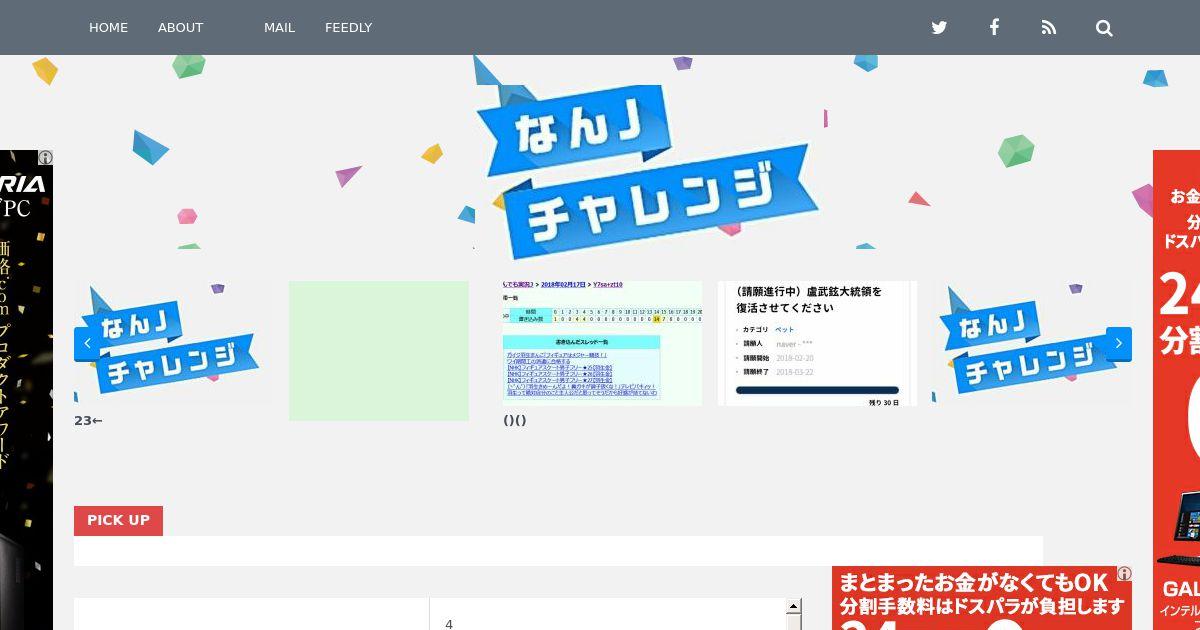Image resolution: width=1200 pixels, height=630 pixels.
Task: Open the light green blank carousel thumbnail
Action: pos(379,351)
